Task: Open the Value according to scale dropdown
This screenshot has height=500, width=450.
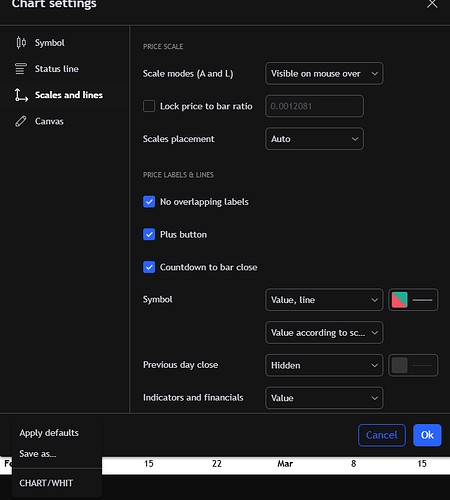Action: pos(324,333)
